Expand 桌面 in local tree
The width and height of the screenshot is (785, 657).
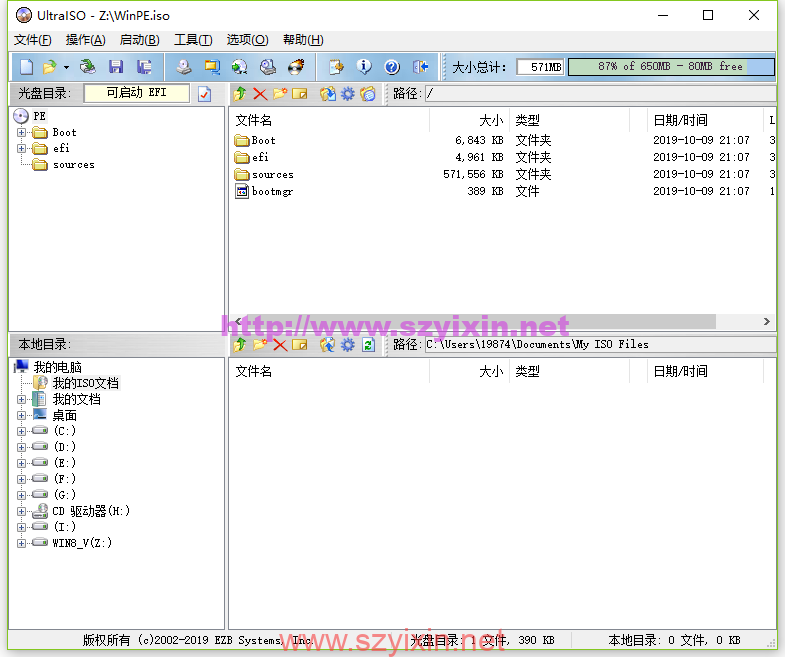[22, 415]
